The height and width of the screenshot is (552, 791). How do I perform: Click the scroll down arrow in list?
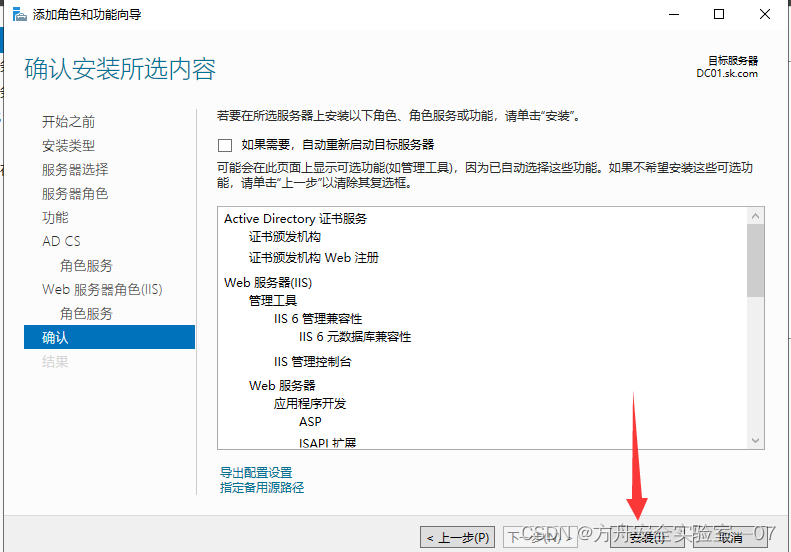[755, 440]
